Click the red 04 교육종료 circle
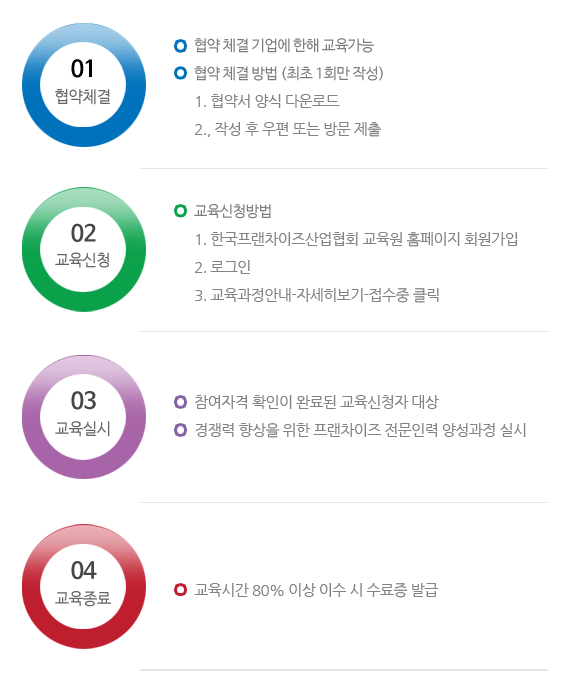This screenshot has width=588, height=684. pyautogui.click(x=84, y=586)
